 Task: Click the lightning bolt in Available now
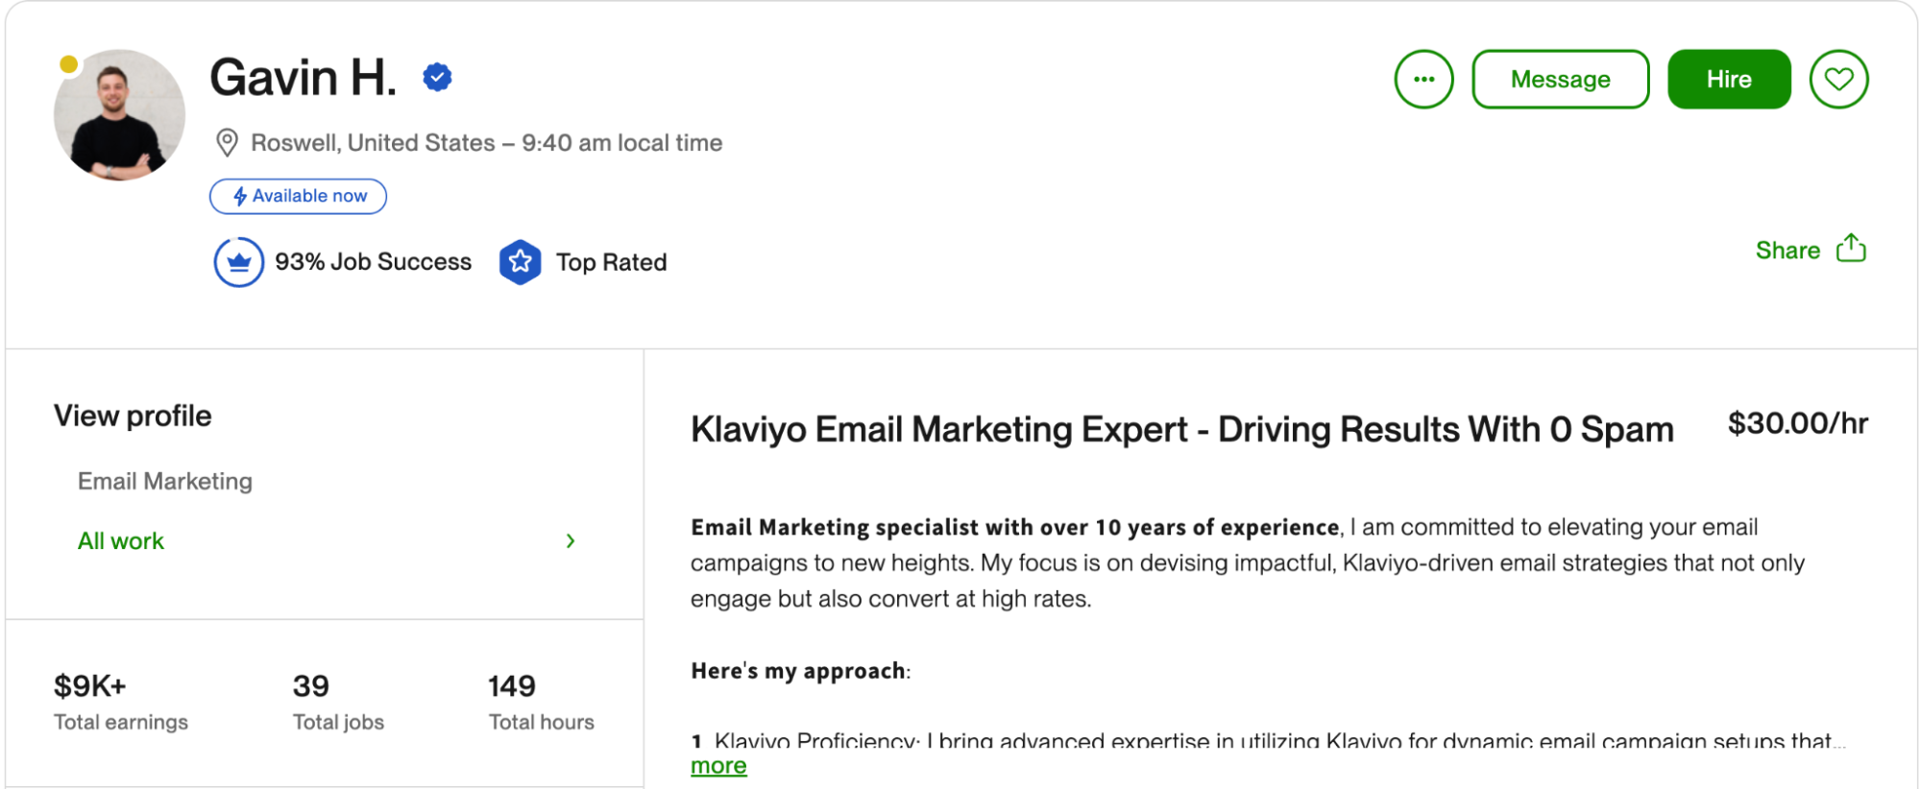click(x=240, y=196)
